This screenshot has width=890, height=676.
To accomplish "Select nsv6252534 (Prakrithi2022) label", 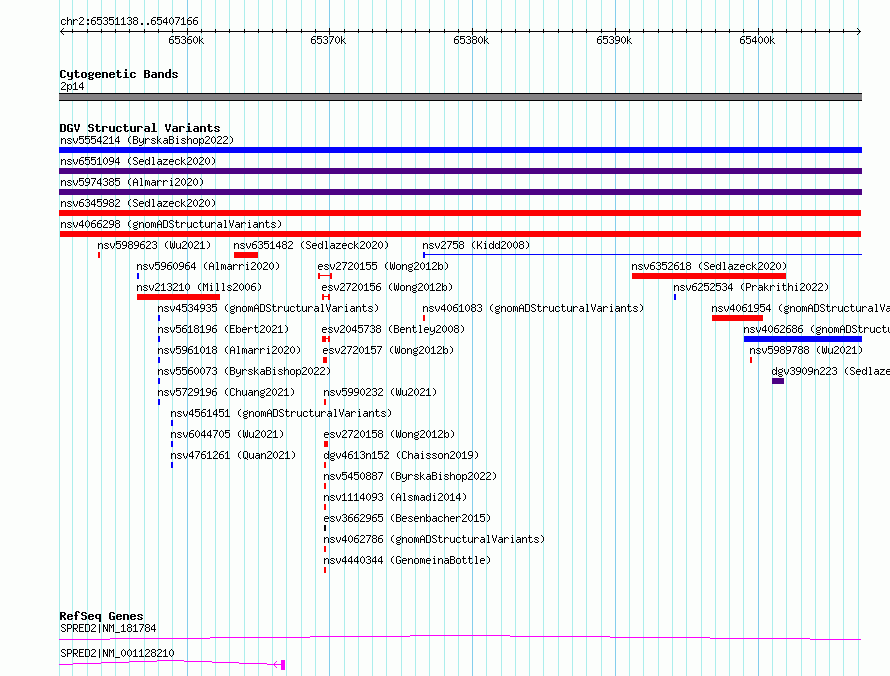I will [x=751, y=287].
